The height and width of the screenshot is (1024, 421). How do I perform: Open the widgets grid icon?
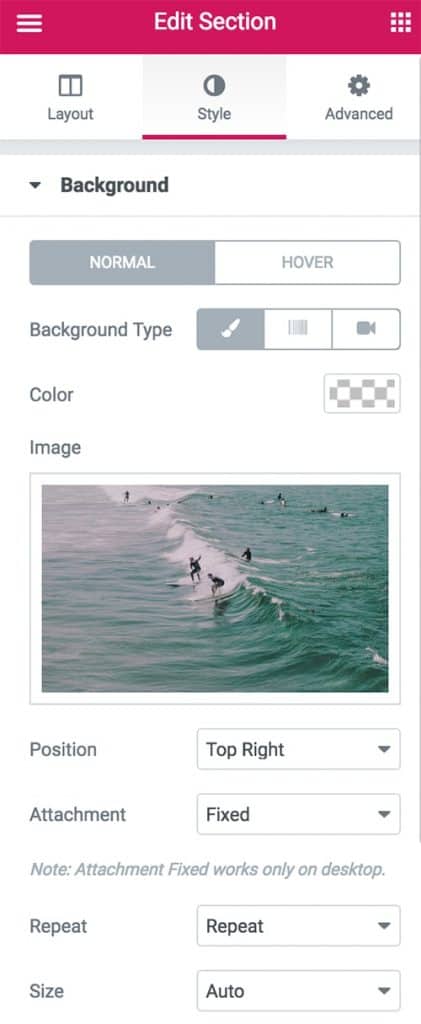coord(400,22)
